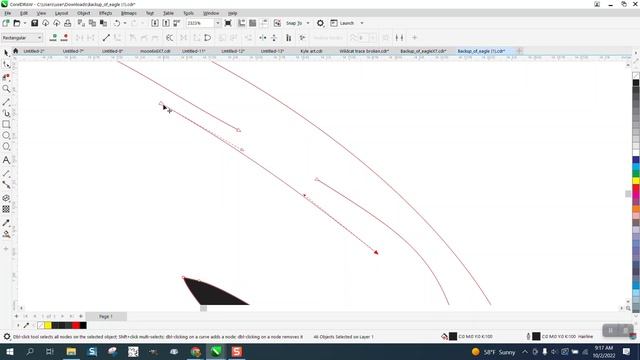Viewport: 640px width, 360px height.
Task: Click the Close curve icon
Action: pyautogui.click(x=207, y=38)
